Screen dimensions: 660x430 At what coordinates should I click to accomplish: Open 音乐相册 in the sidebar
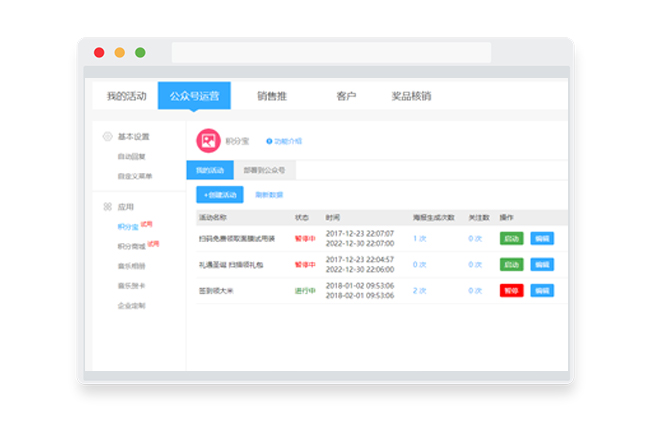tap(131, 266)
